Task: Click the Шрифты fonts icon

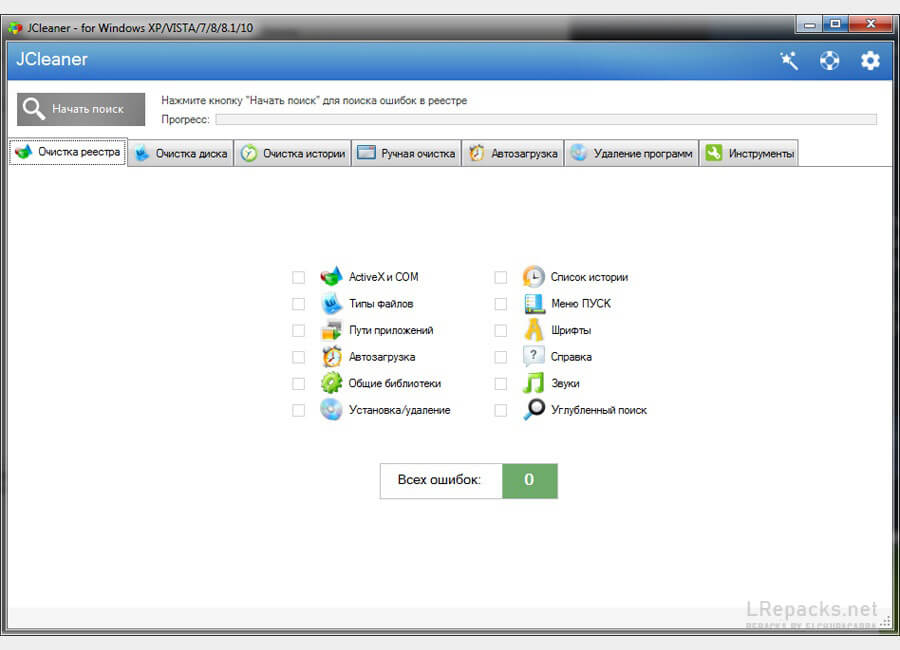Action: pyautogui.click(x=534, y=330)
